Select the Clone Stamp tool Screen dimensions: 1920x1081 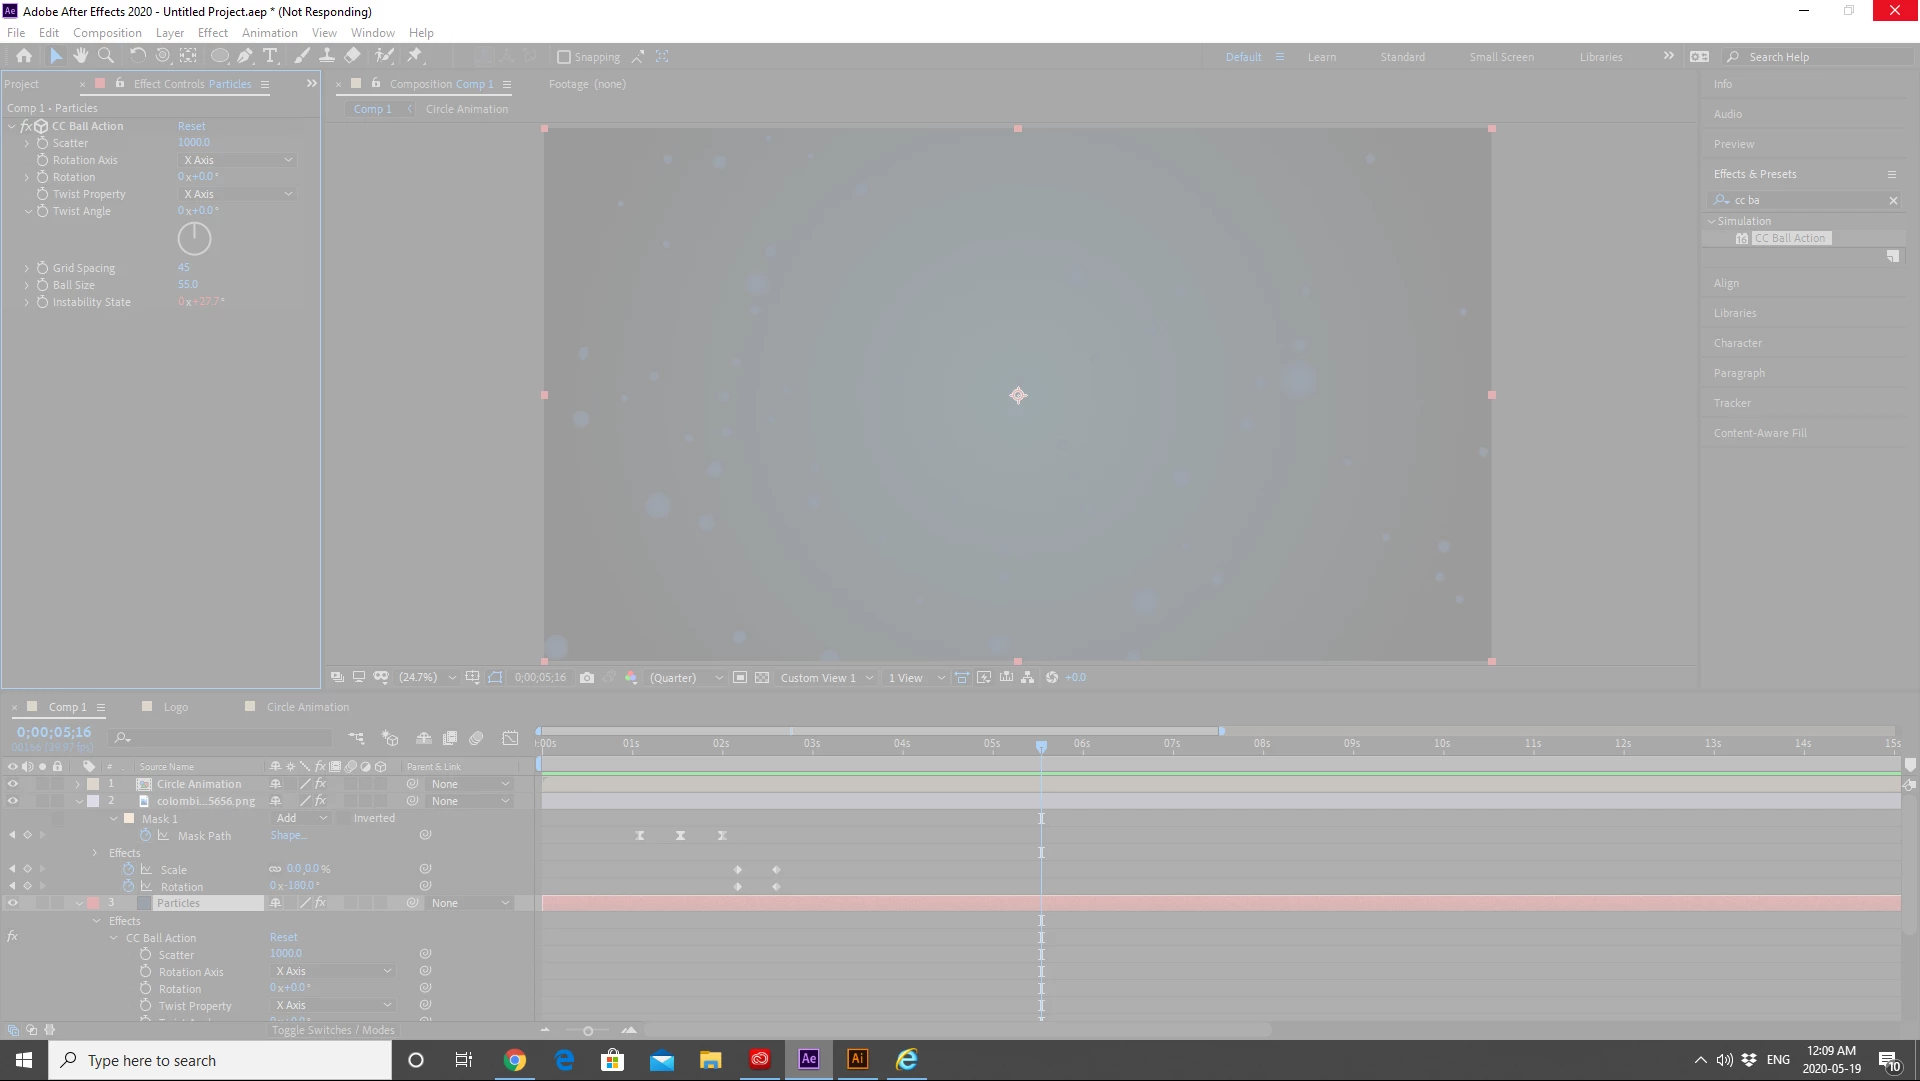327,56
